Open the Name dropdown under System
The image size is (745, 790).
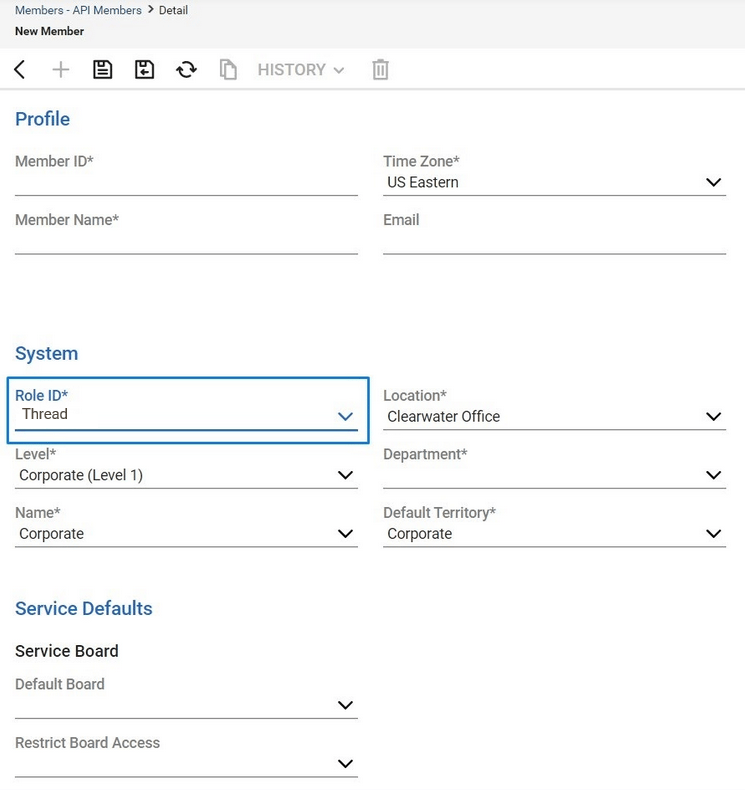[186, 534]
